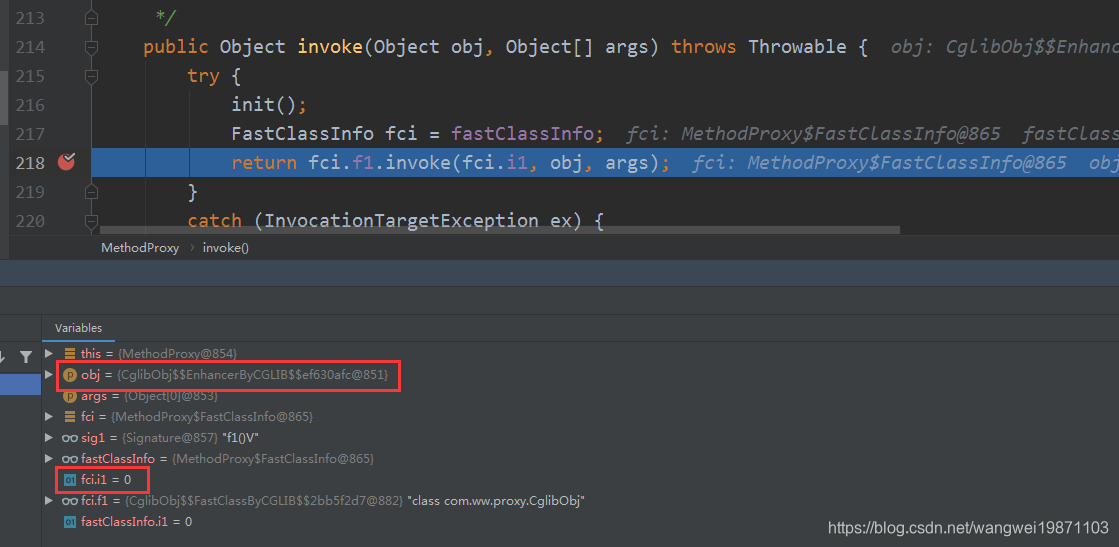Click the inline hint 'fci: MethodProxy$FastClassInfo@865' on line 217

click(x=816, y=134)
